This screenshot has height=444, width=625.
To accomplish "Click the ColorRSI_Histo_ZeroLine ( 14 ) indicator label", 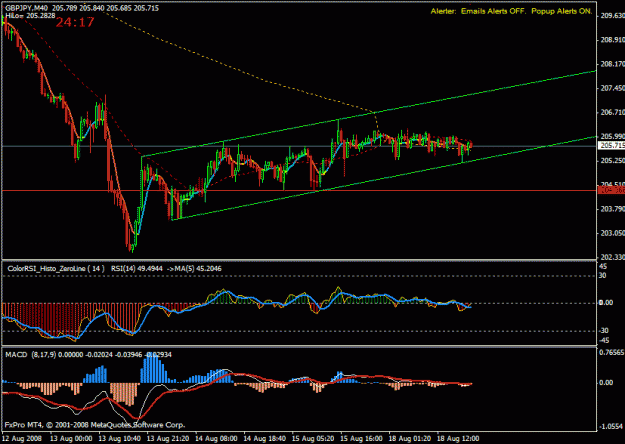I will 56,269.
